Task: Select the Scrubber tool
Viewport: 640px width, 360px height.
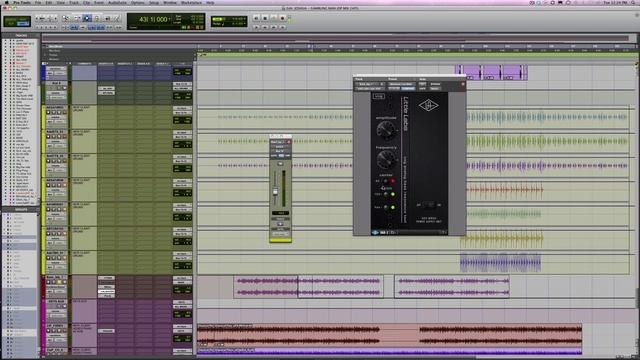Action: 107,18
